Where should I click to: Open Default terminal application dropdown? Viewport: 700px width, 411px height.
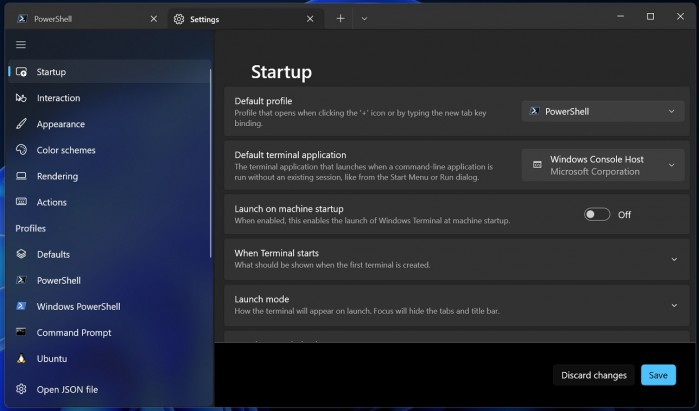pos(603,165)
